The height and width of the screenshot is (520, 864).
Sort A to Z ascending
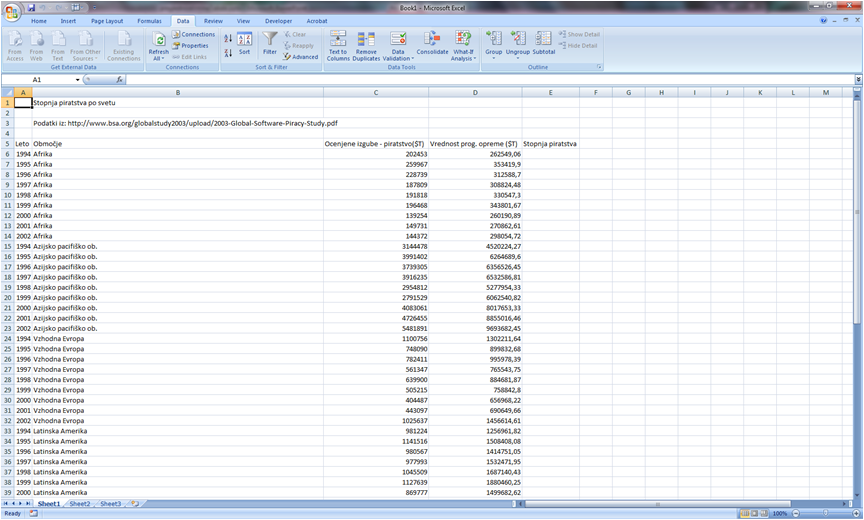click(x=228, y=39)
